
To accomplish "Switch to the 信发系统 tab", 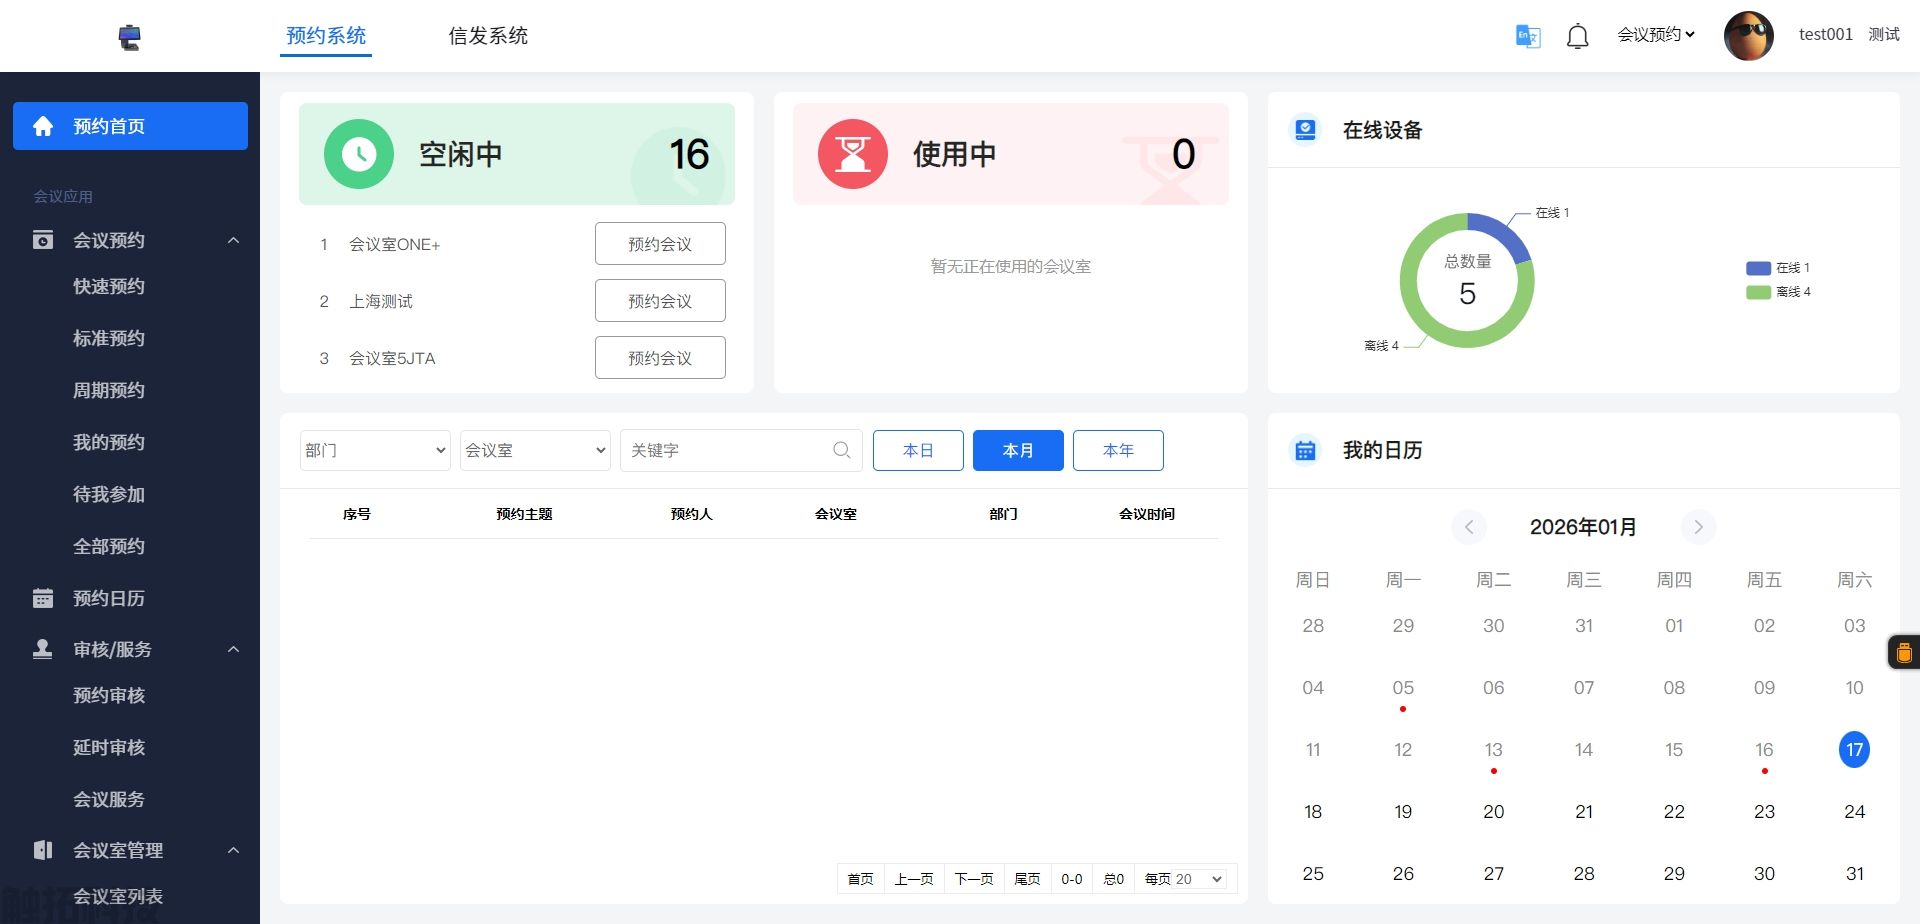I will coord(488,35).
